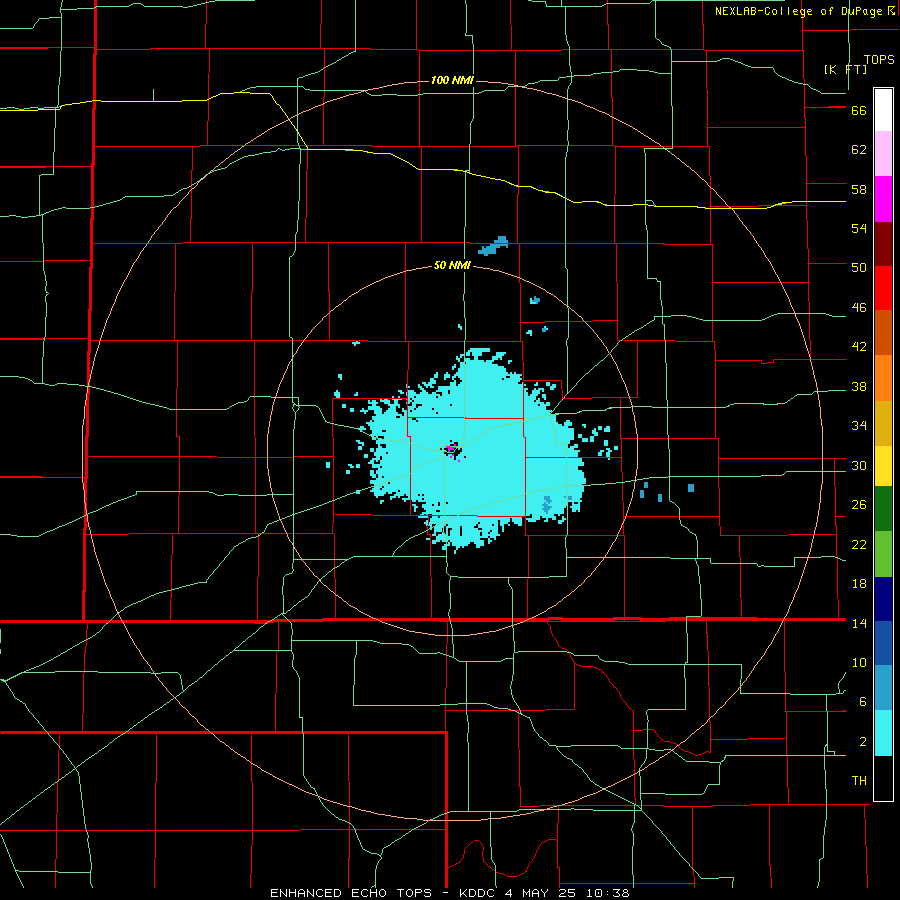Click the 62 value on the scale

coord(859,150)
